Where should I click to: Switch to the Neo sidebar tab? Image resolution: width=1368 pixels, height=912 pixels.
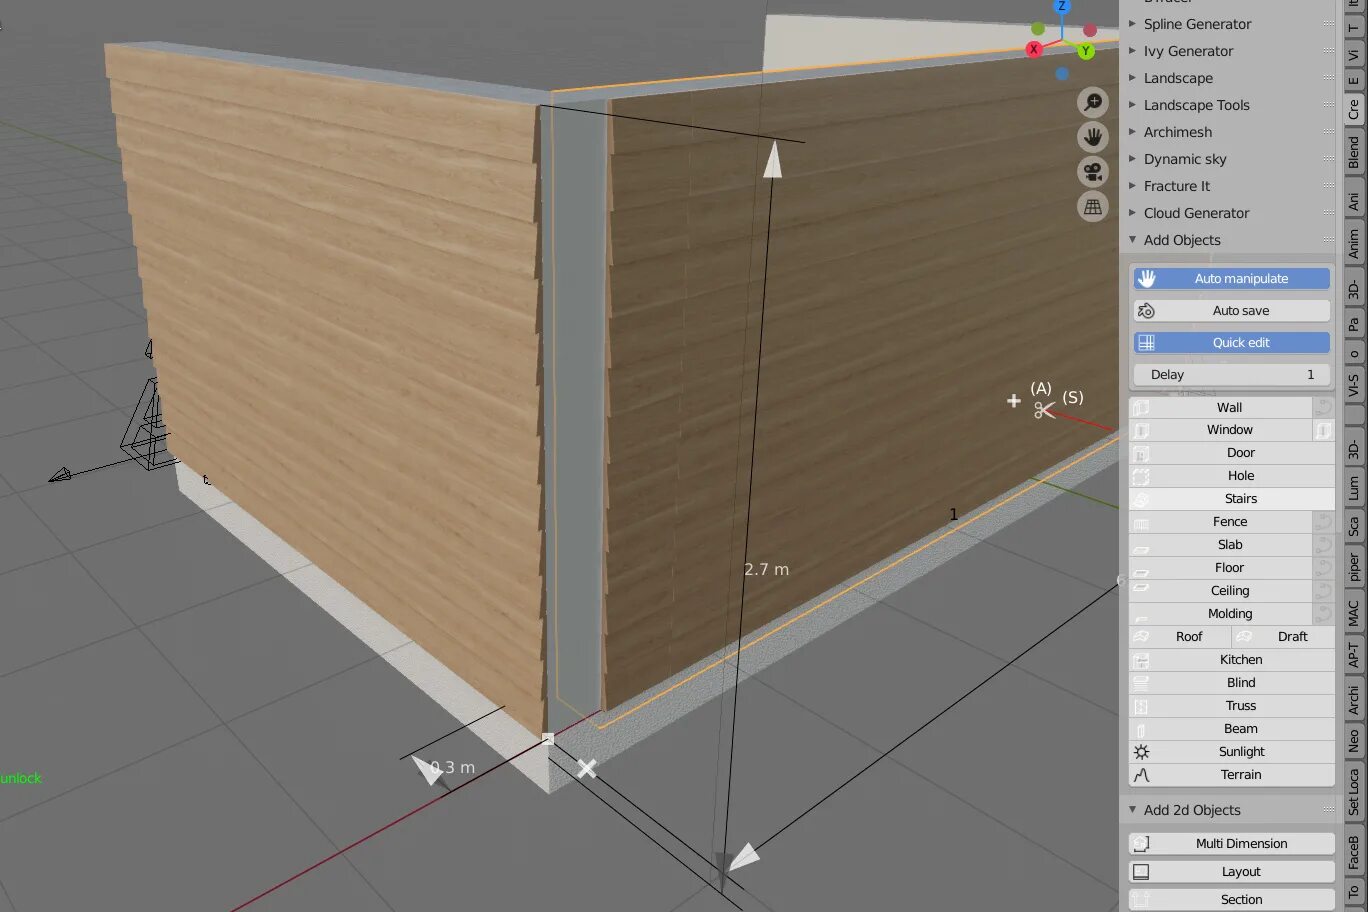click(x=1354, y=741)
